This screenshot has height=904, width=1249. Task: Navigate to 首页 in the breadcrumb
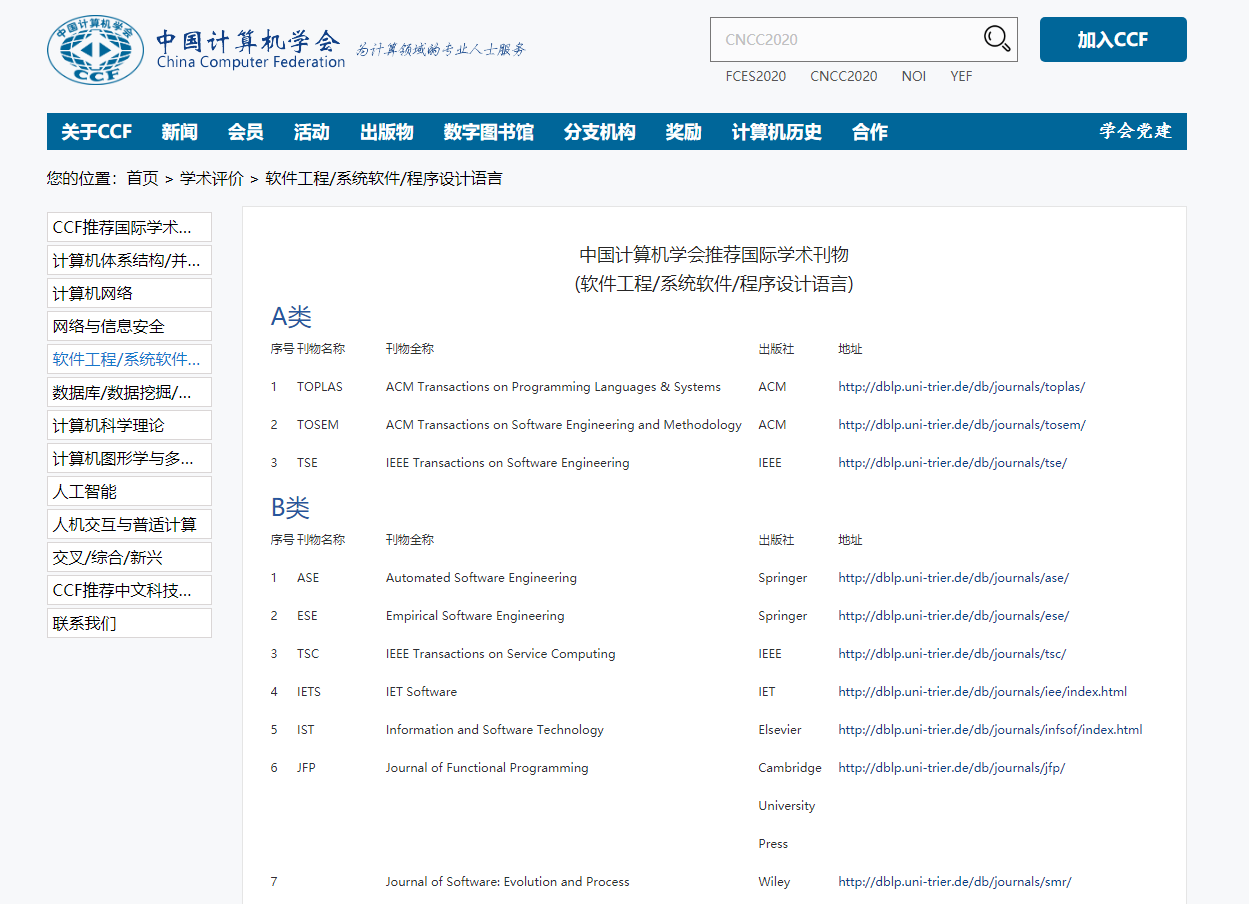click(x=143, y=178)
